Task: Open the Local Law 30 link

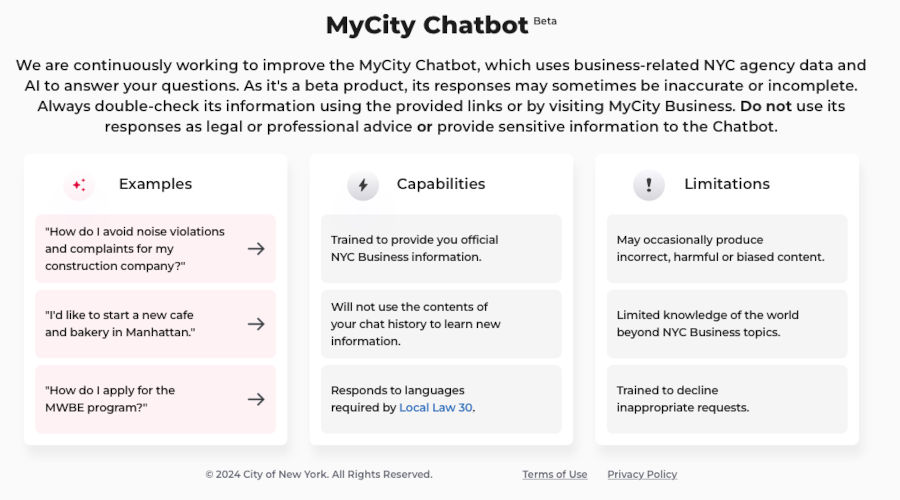Action: click(x=436, y=408)
